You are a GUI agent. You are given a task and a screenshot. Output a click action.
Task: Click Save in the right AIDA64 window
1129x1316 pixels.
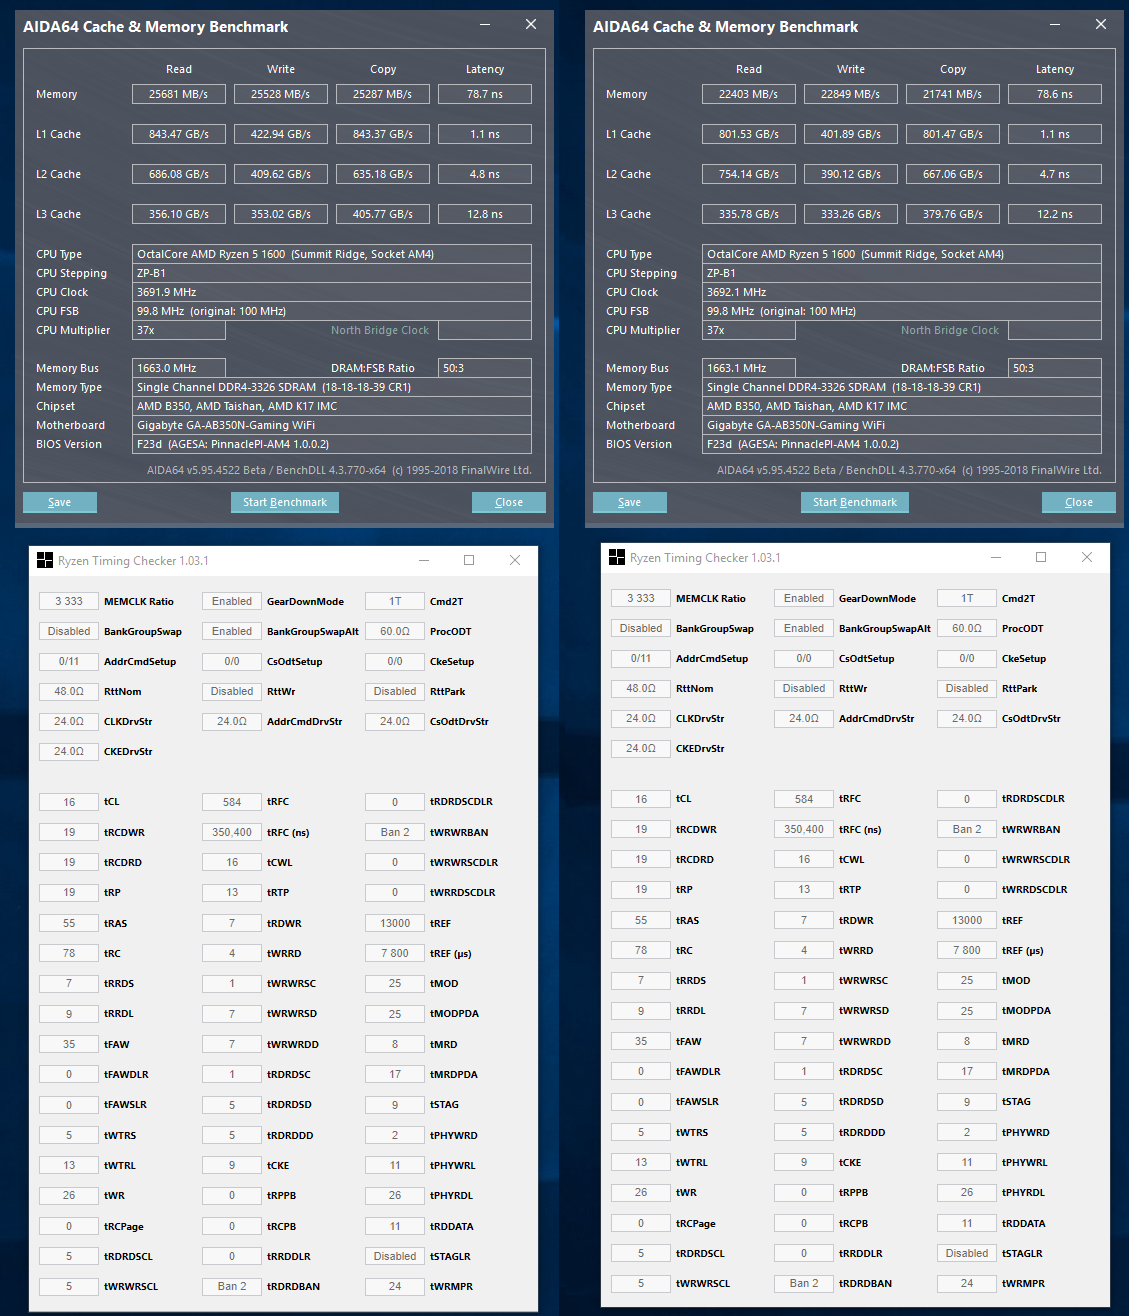(x=630, y=502)
